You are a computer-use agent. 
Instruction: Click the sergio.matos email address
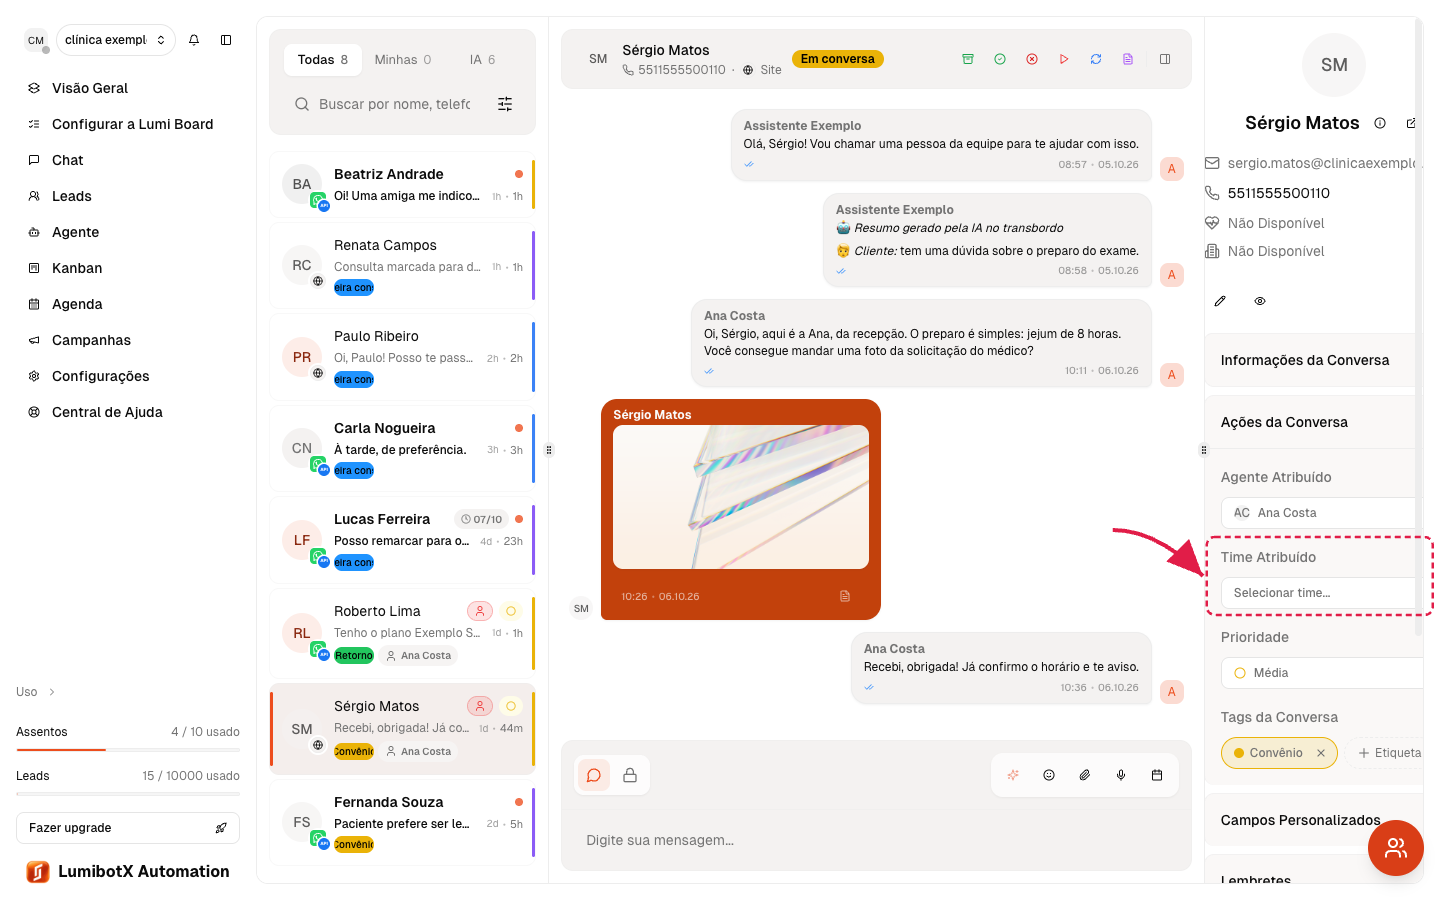coord(1321,163)
